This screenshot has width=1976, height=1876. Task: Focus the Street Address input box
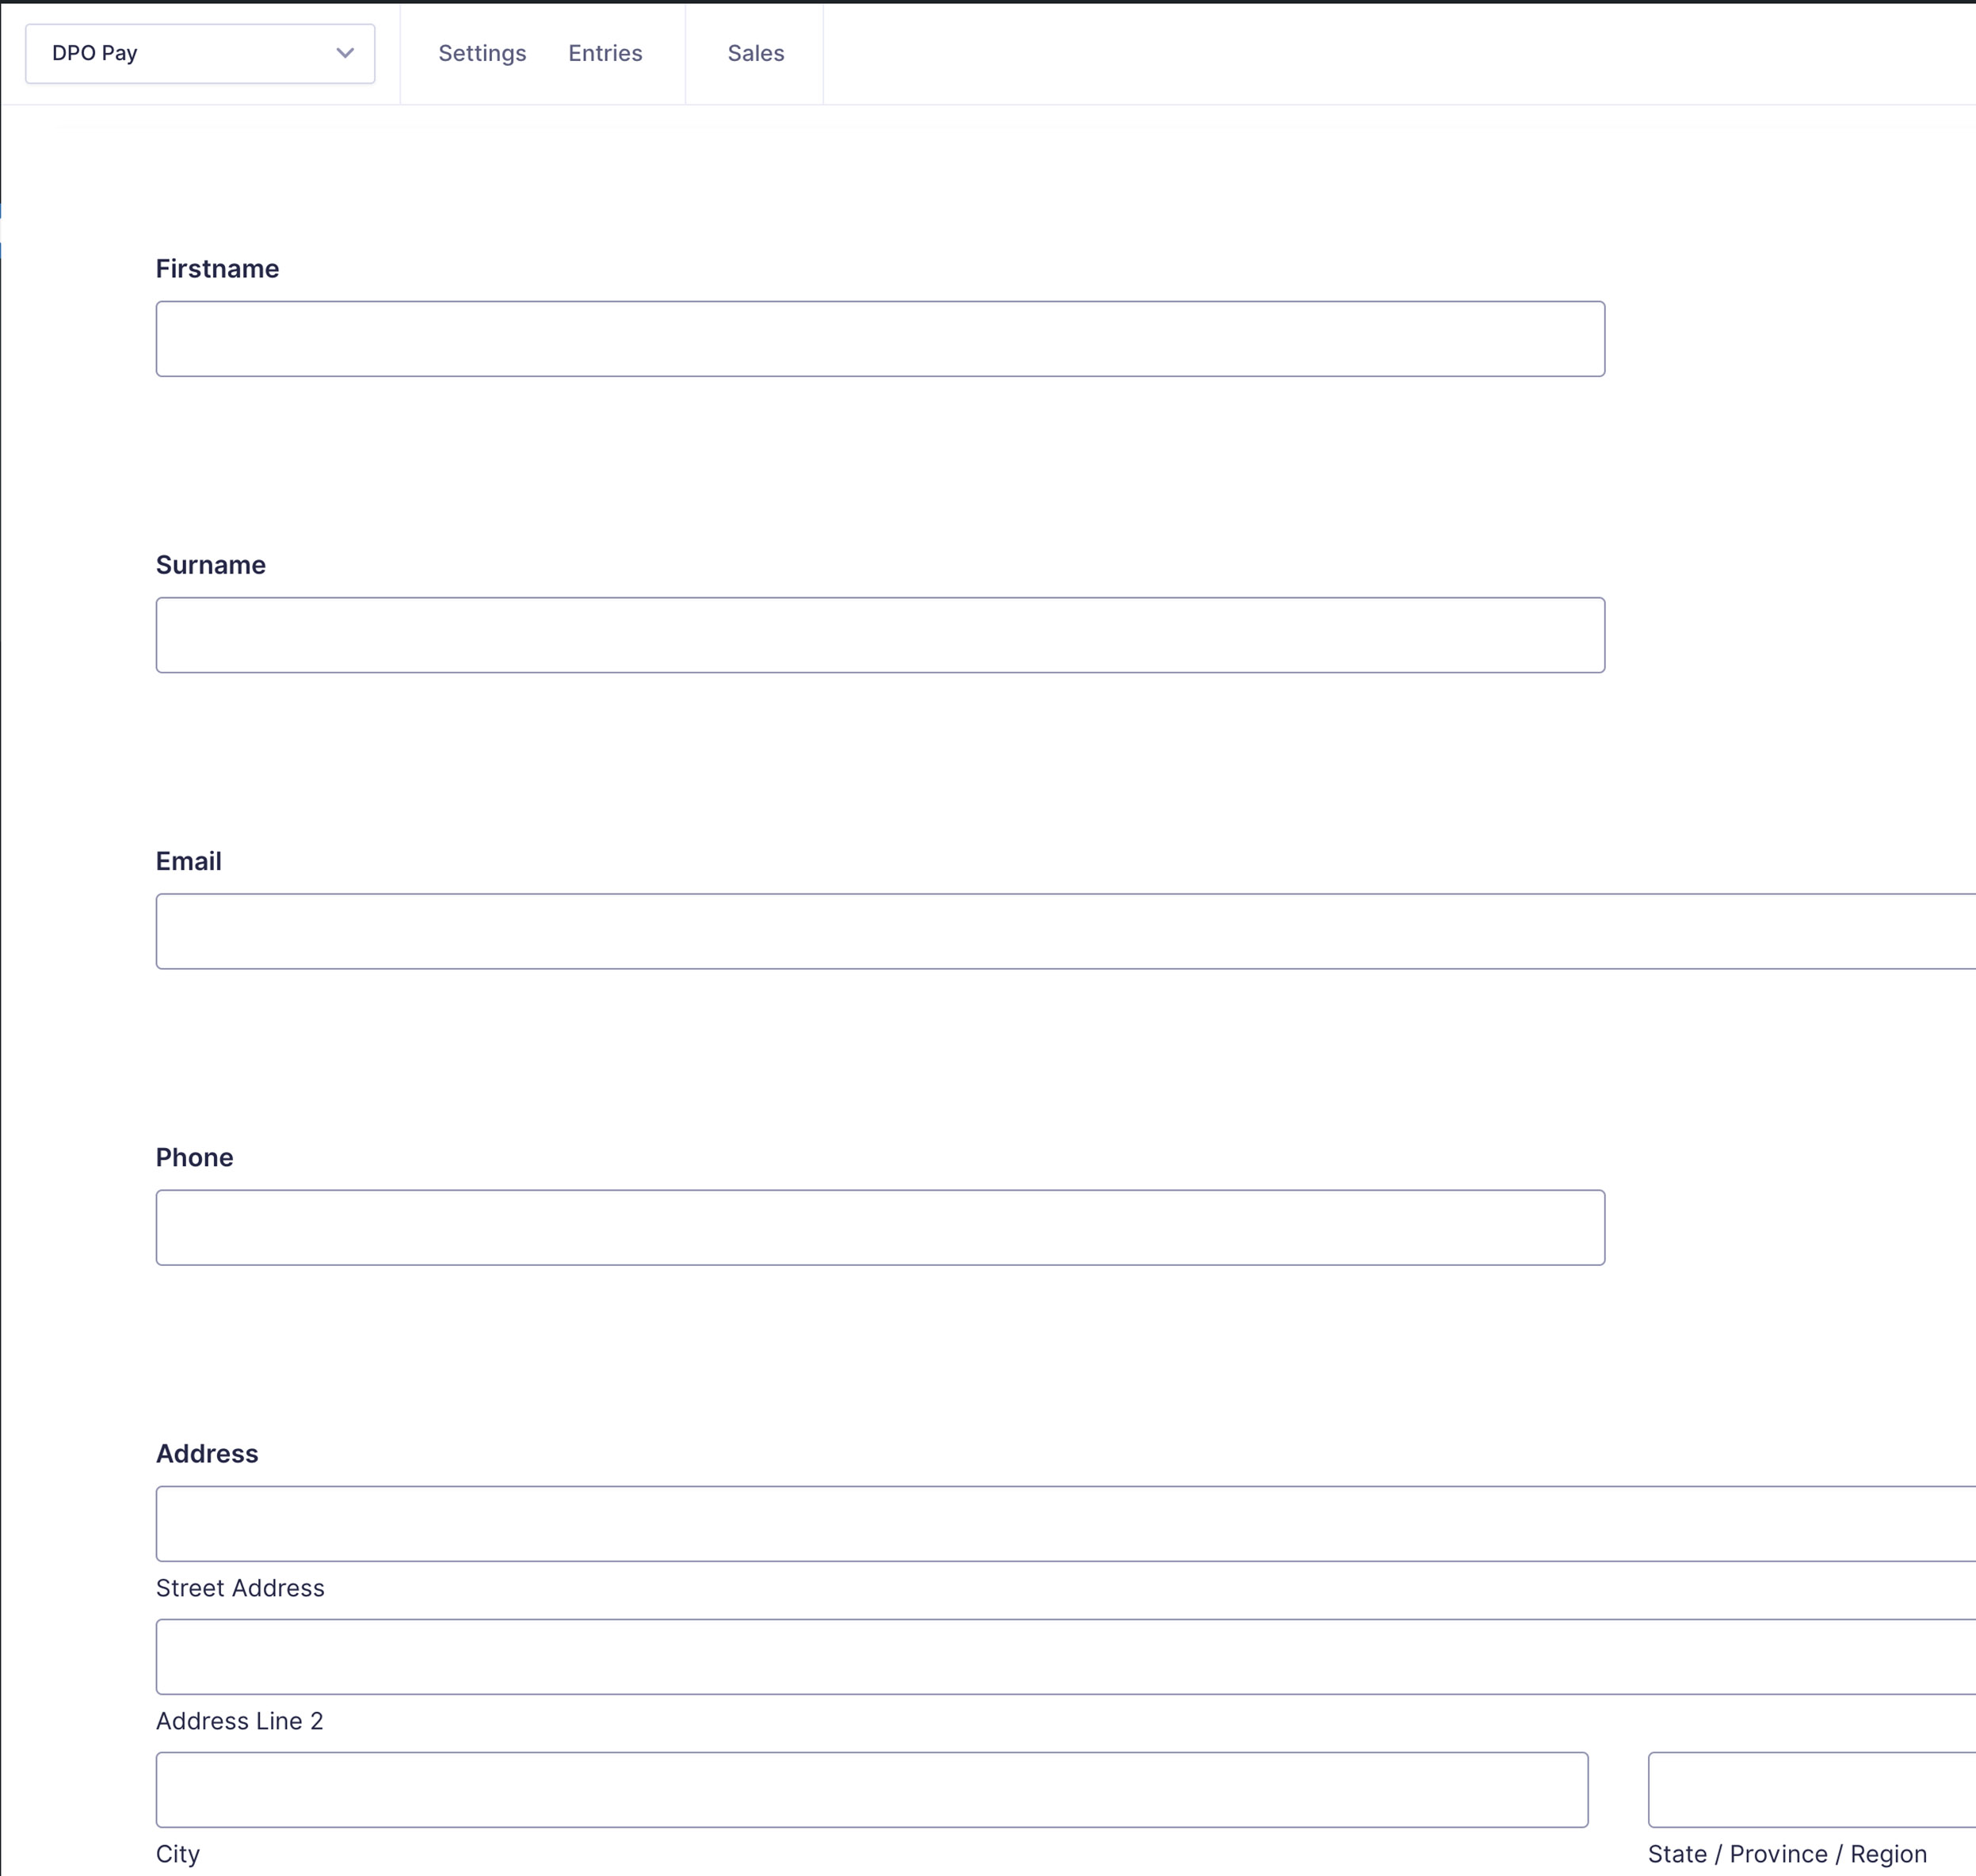point(1066,1523)
